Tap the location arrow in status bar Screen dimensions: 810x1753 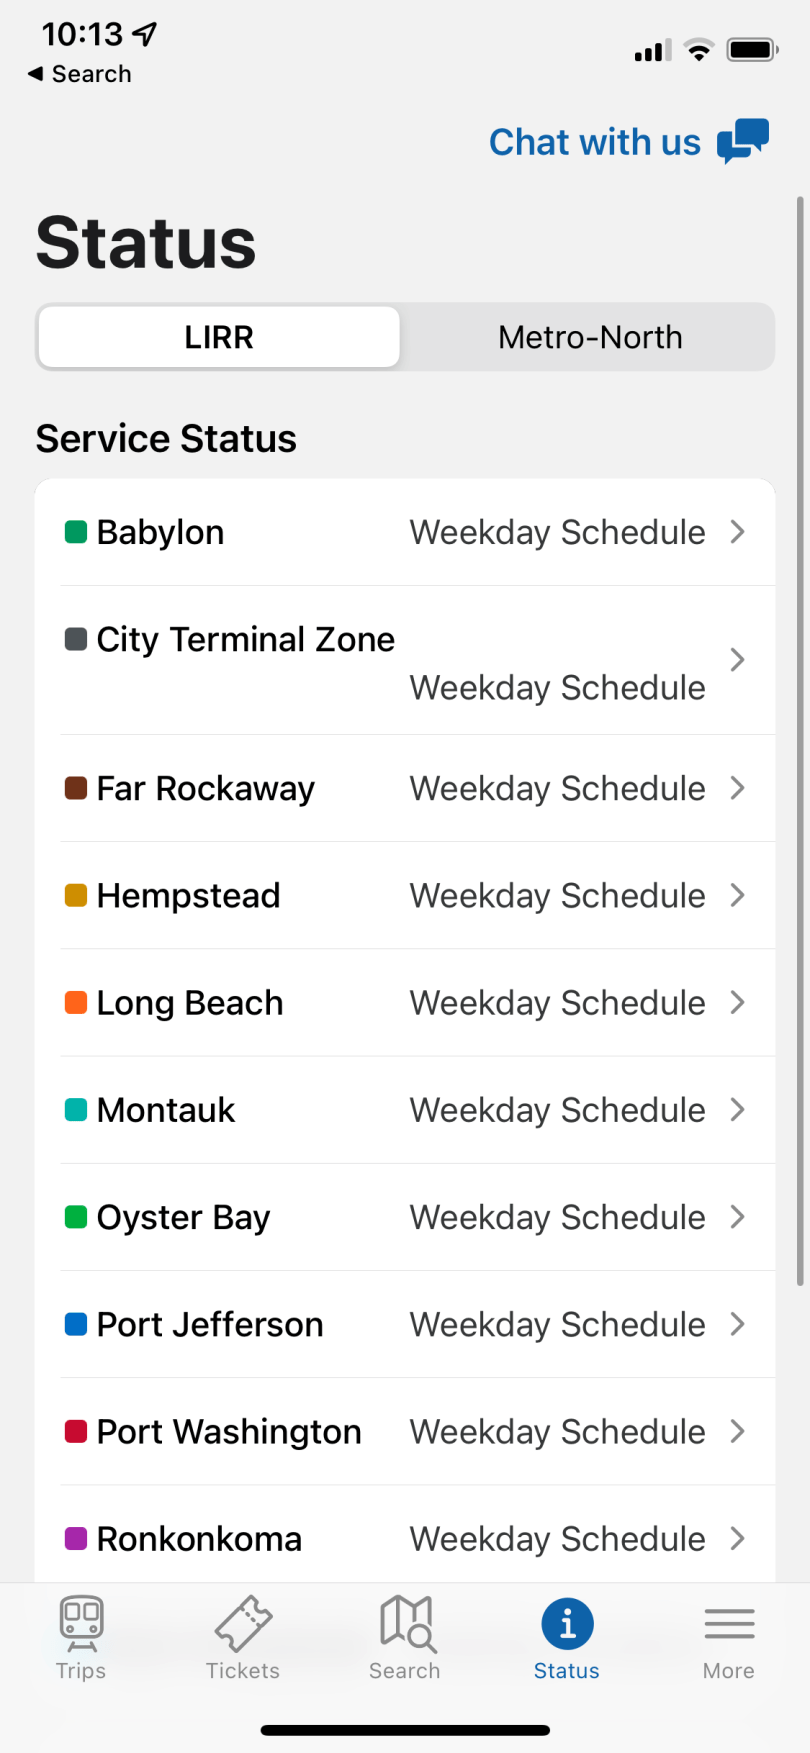point(145,34)
